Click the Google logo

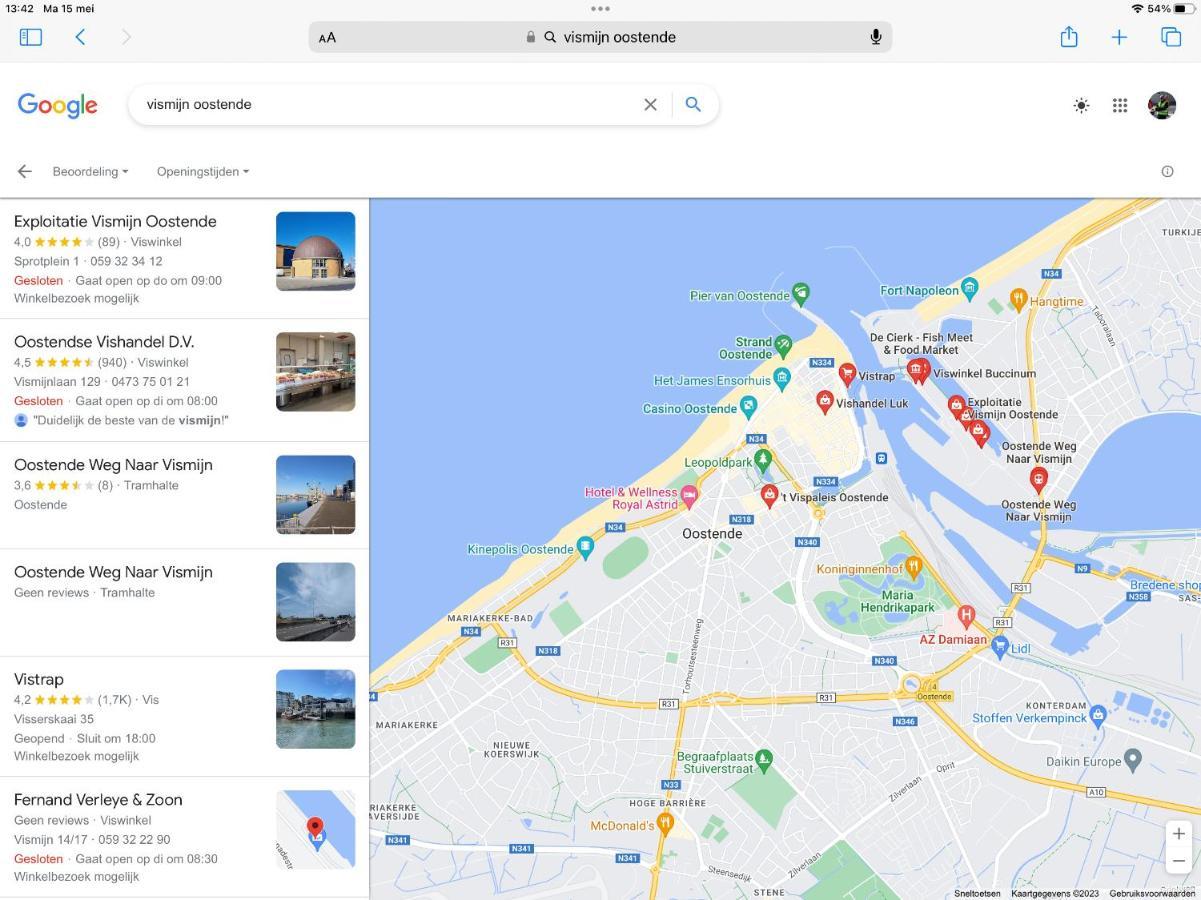pos(57,105)
